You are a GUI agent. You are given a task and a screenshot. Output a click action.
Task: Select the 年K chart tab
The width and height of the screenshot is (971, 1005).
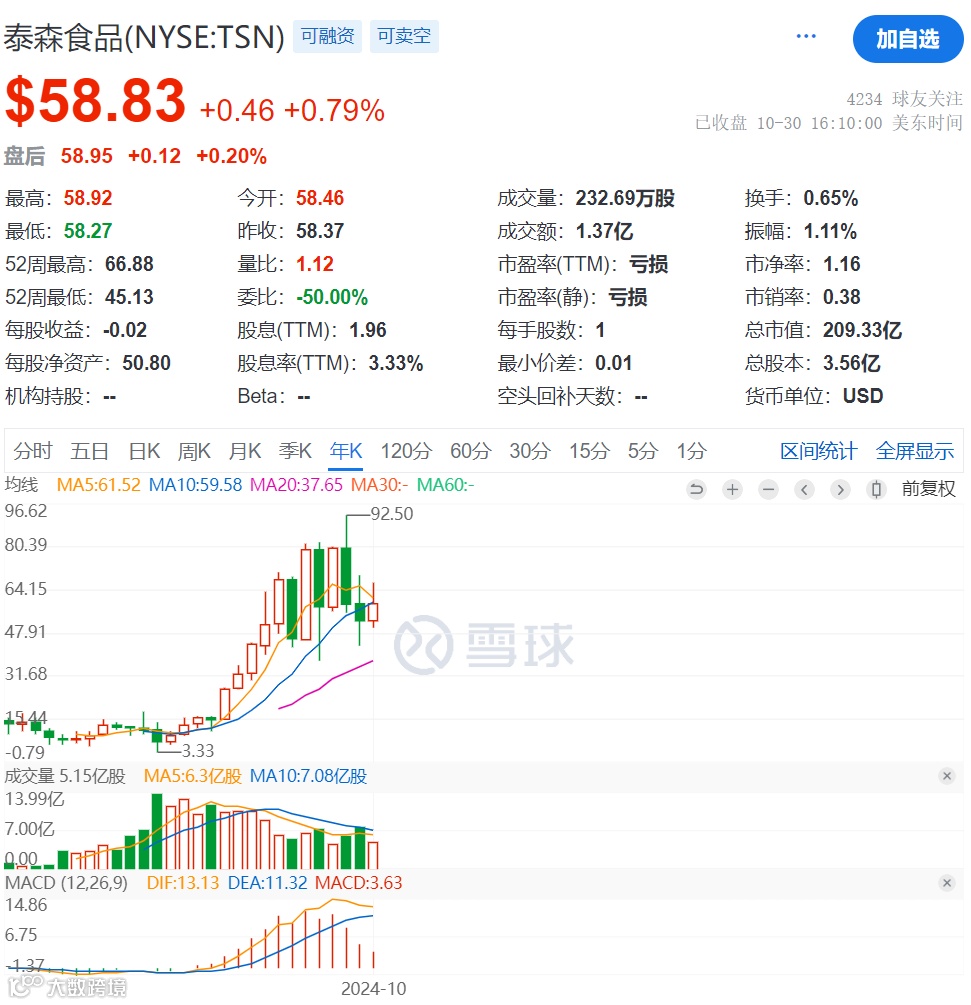point(346,451)
